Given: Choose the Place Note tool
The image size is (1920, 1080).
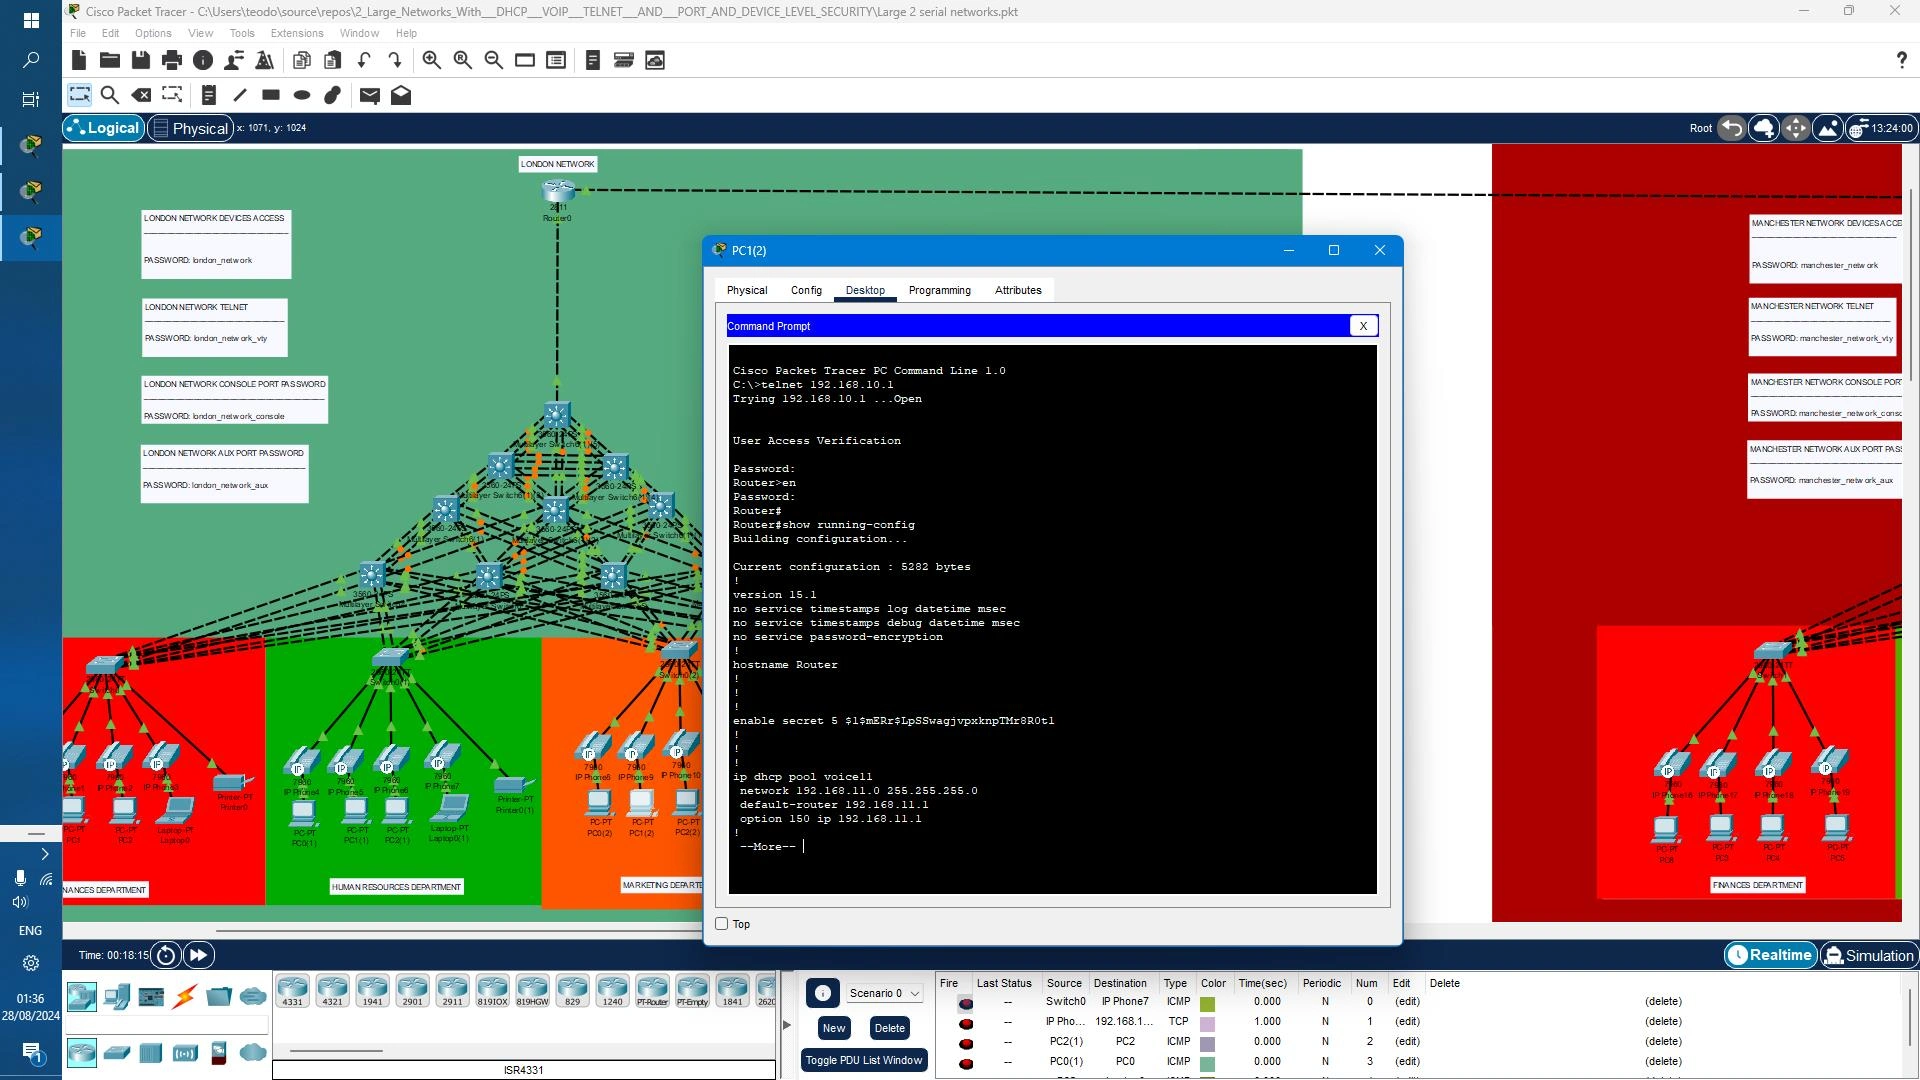Looking at the screenshot, I should (209, 95).
